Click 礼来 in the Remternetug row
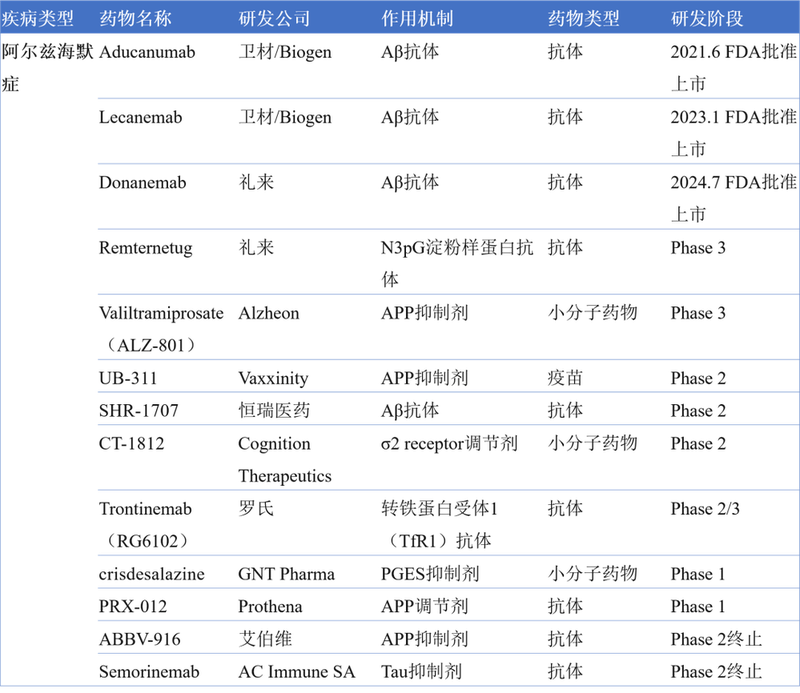 [x=256, y=248]
